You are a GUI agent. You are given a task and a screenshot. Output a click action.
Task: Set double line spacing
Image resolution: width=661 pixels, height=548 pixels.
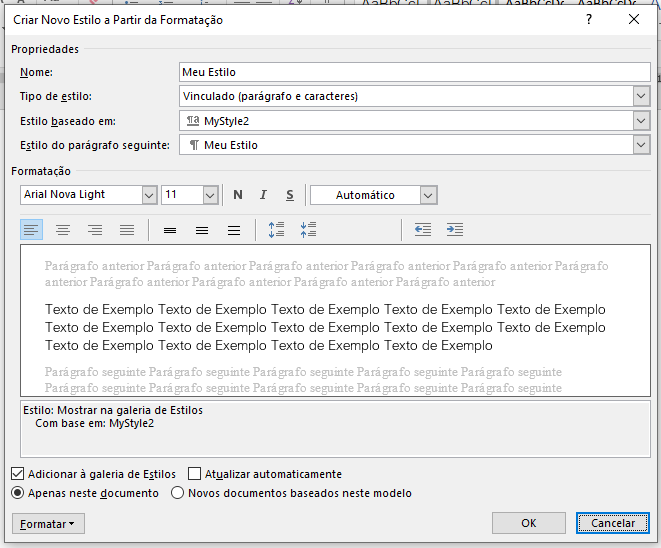pyautogui.click(x=234, y=230)
